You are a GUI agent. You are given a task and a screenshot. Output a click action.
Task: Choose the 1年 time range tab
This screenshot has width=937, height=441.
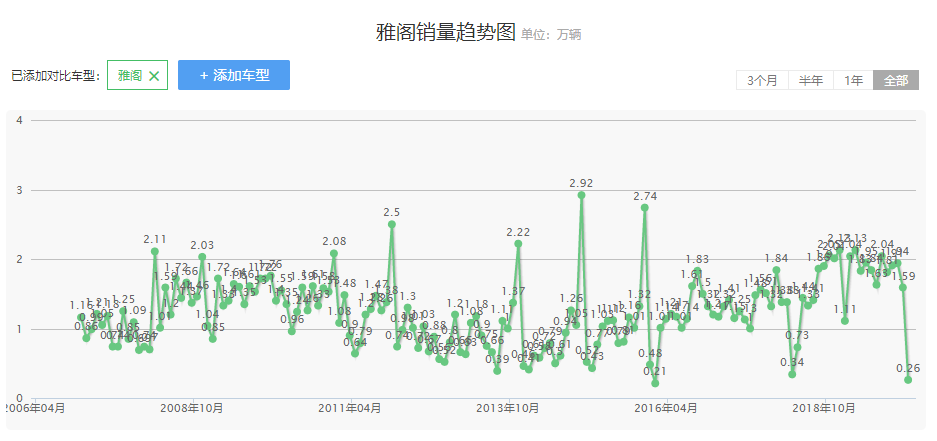click(x=853, y=81)
